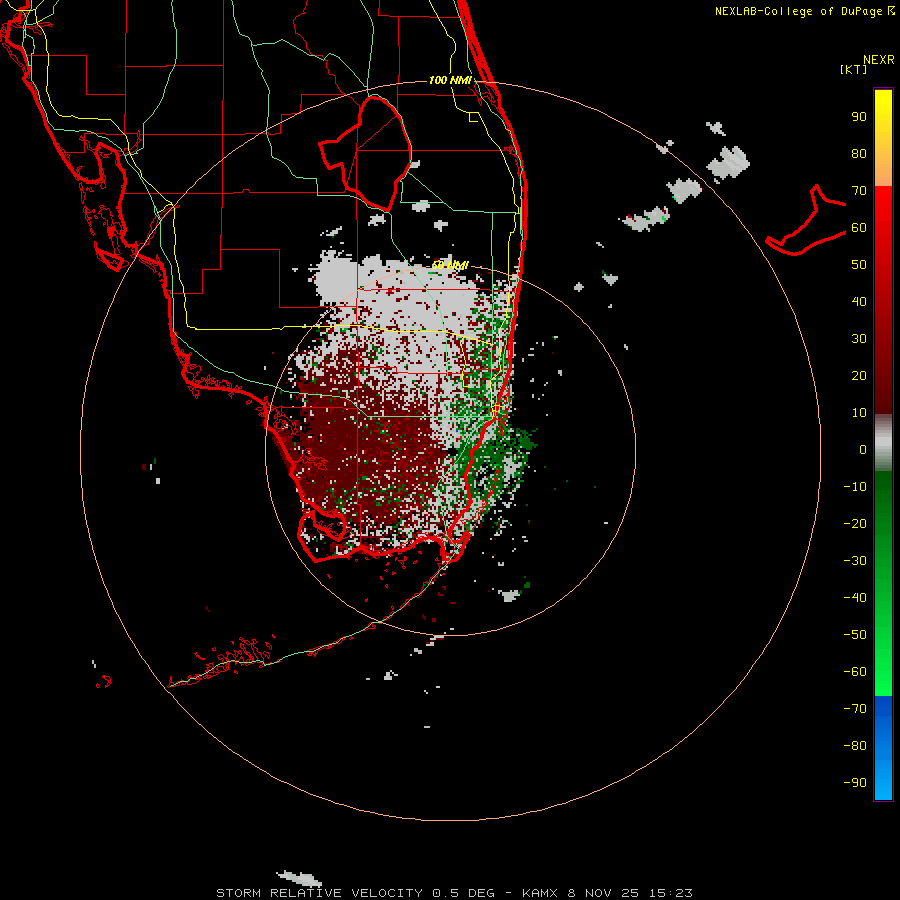Screen dimensions: 900x900
Task: Click the positive 20 value on velocity scale
Action: [859, 375]
